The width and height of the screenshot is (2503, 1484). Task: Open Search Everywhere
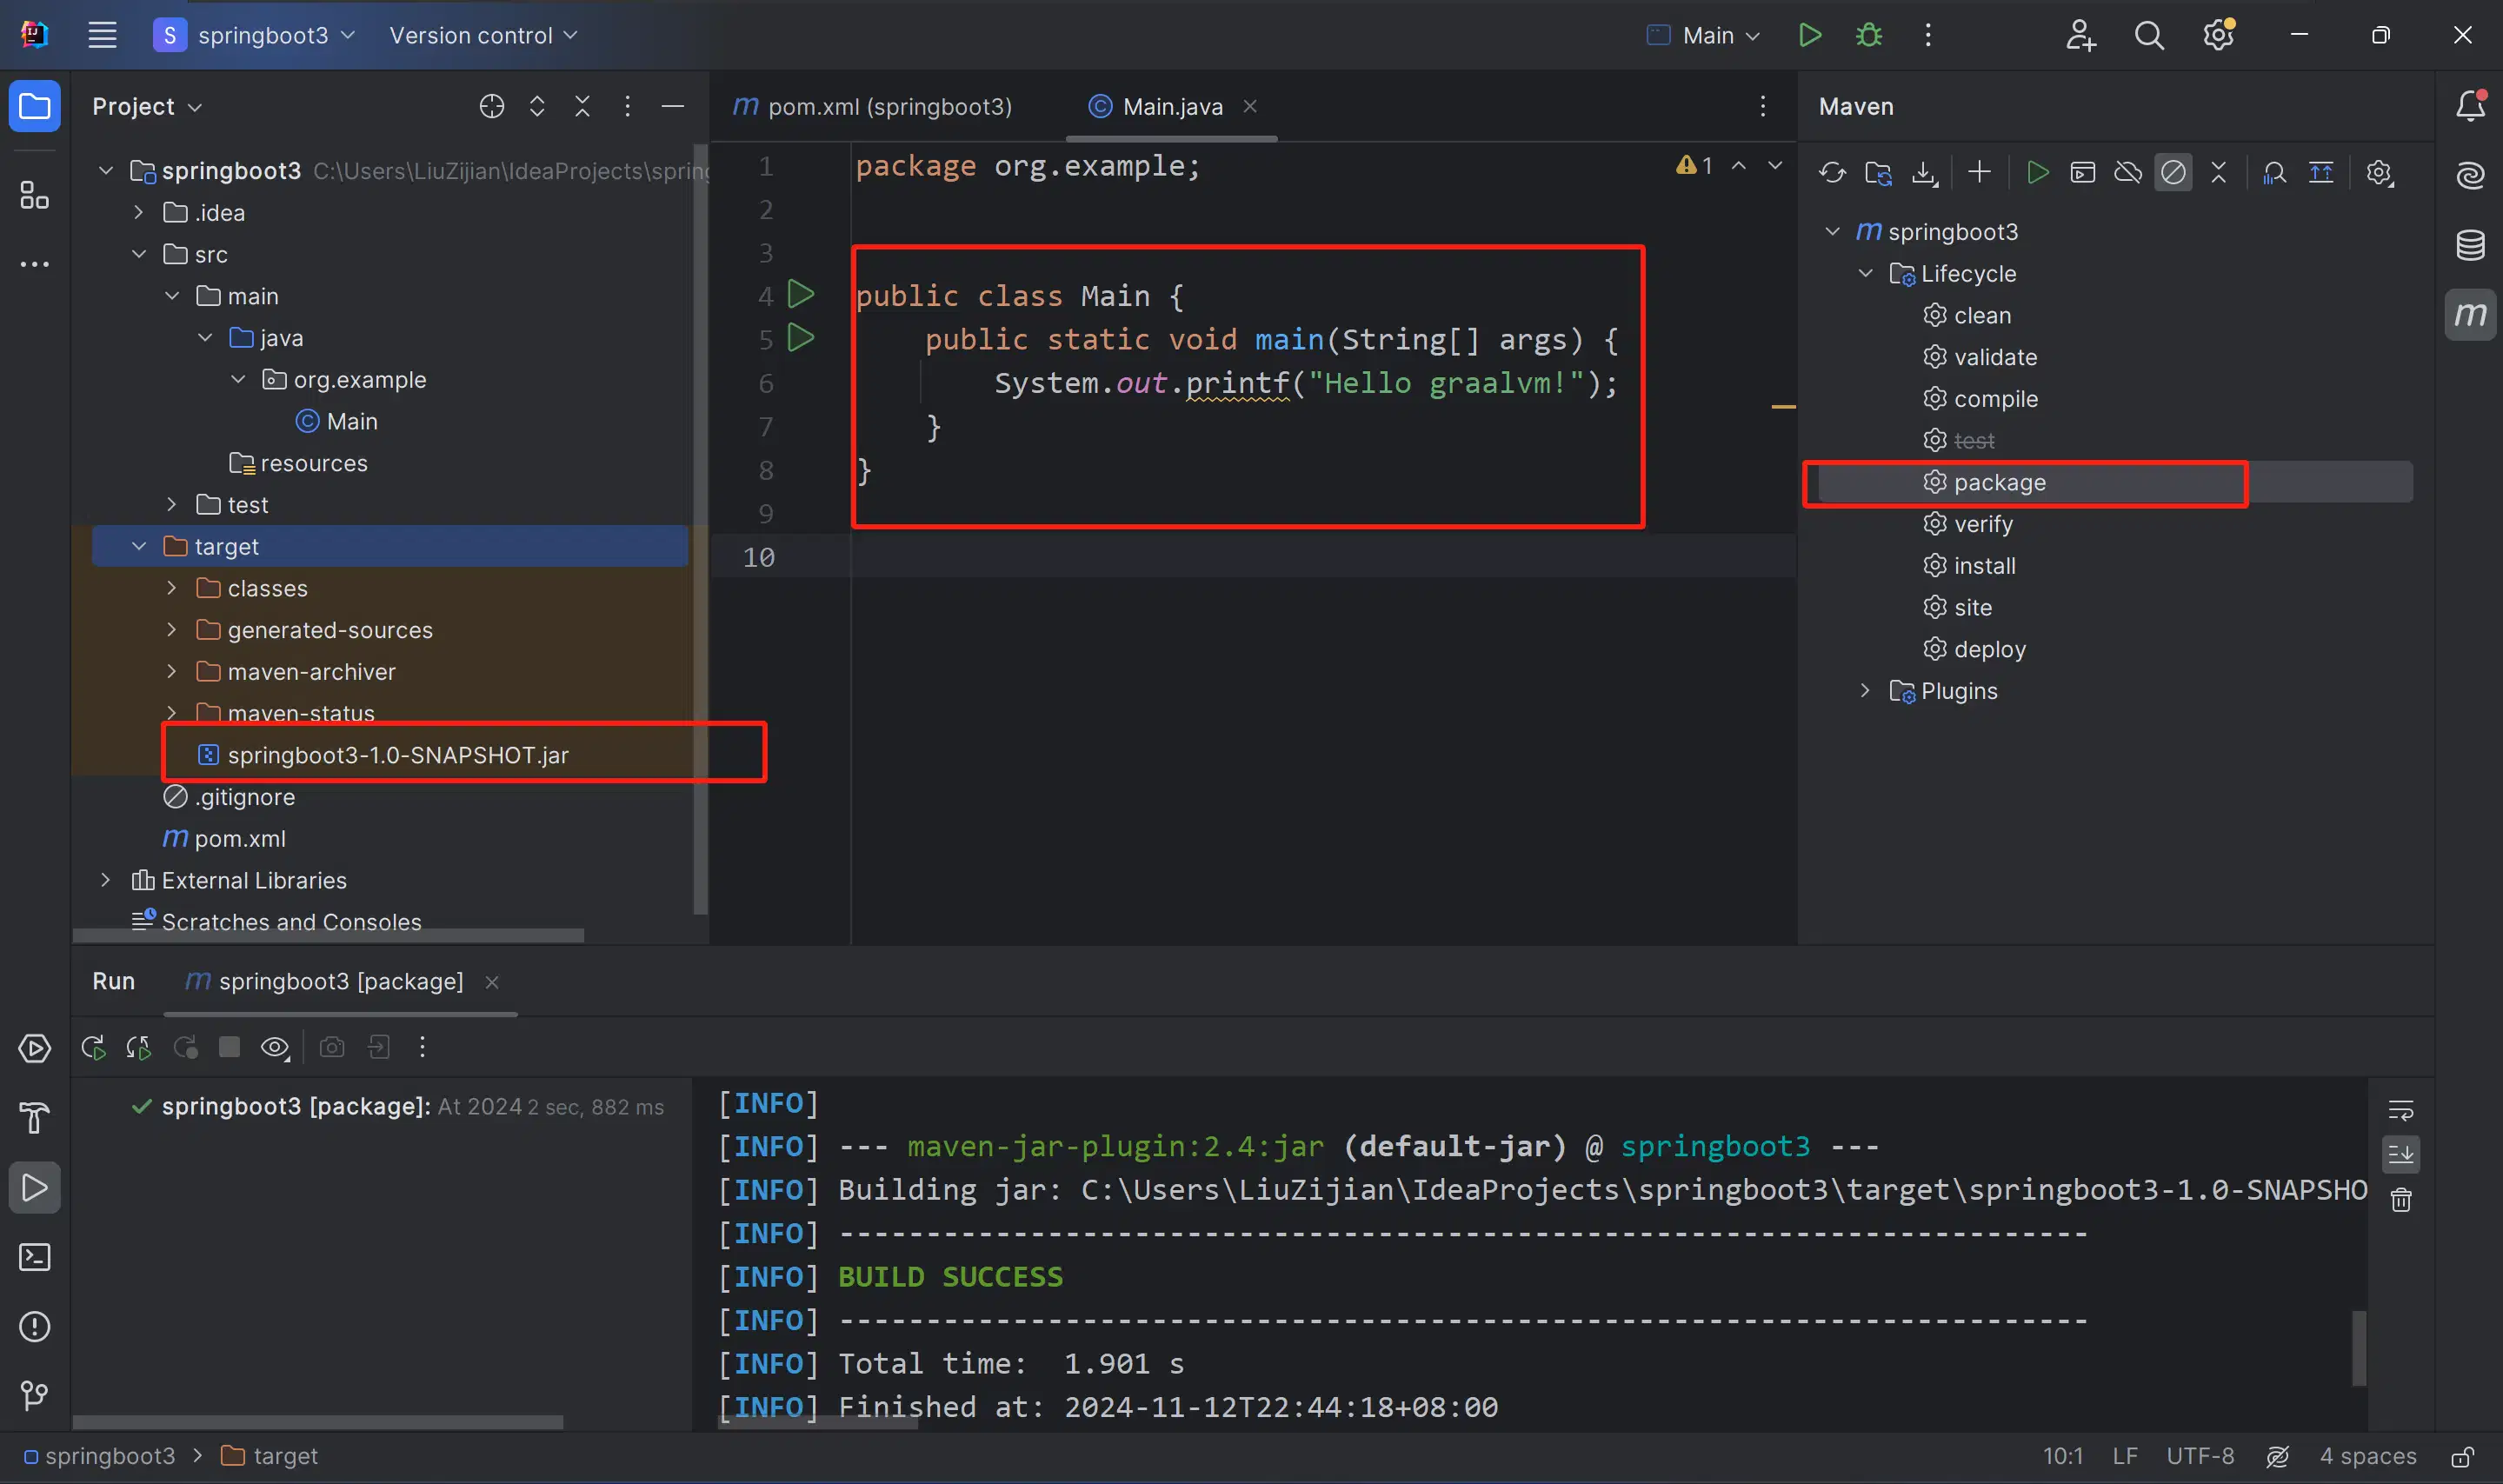[x=2150, y=35]
